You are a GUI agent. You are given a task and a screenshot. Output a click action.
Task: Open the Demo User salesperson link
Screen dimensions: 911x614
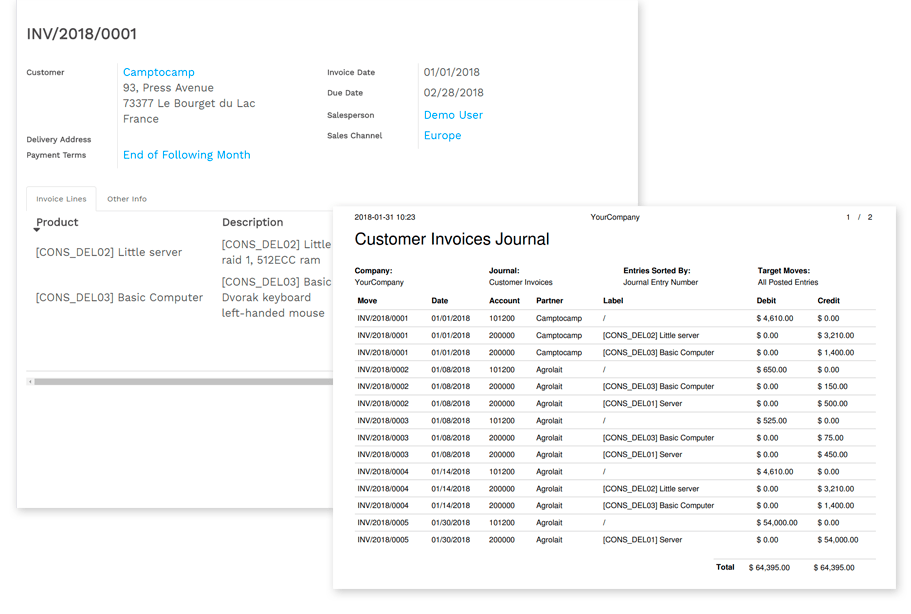453,115
